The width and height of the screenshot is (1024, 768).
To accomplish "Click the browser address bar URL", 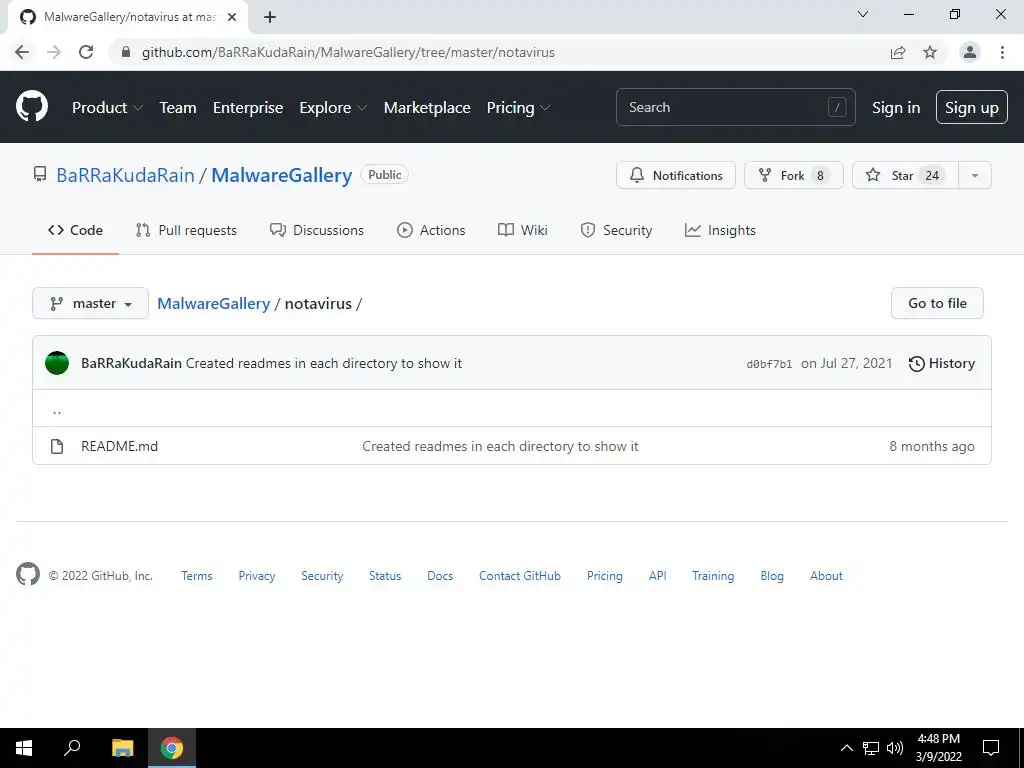I will coord(348,52).
